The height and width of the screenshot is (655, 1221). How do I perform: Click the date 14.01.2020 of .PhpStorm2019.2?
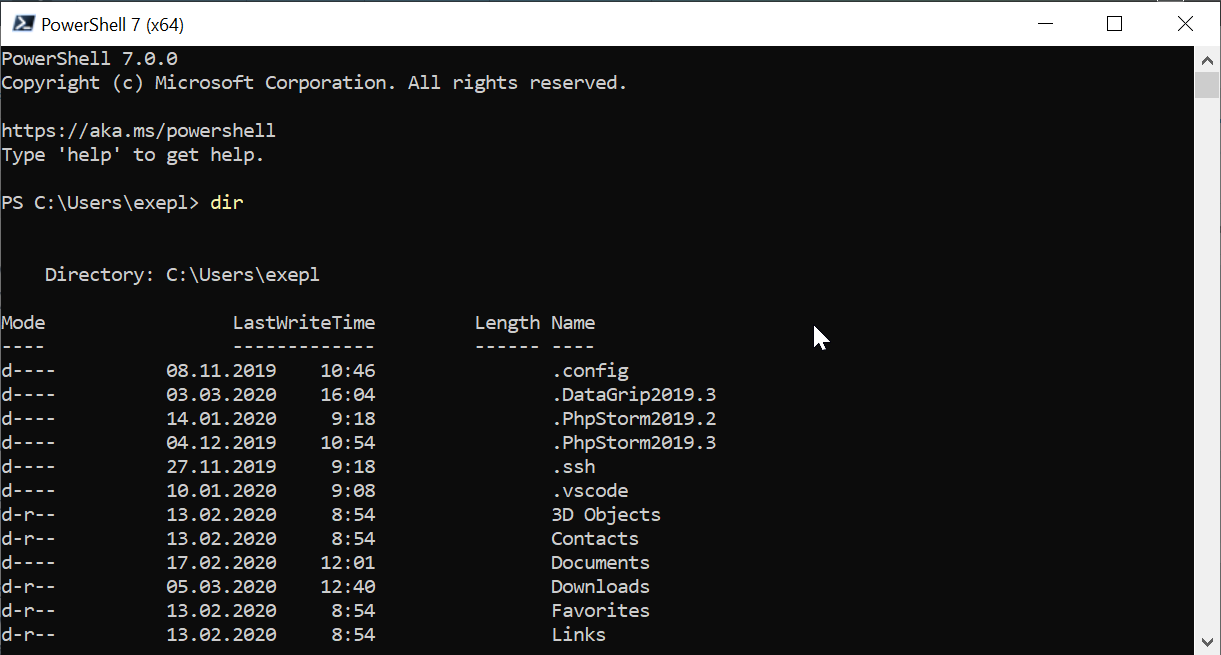click(x=221, y=419)
